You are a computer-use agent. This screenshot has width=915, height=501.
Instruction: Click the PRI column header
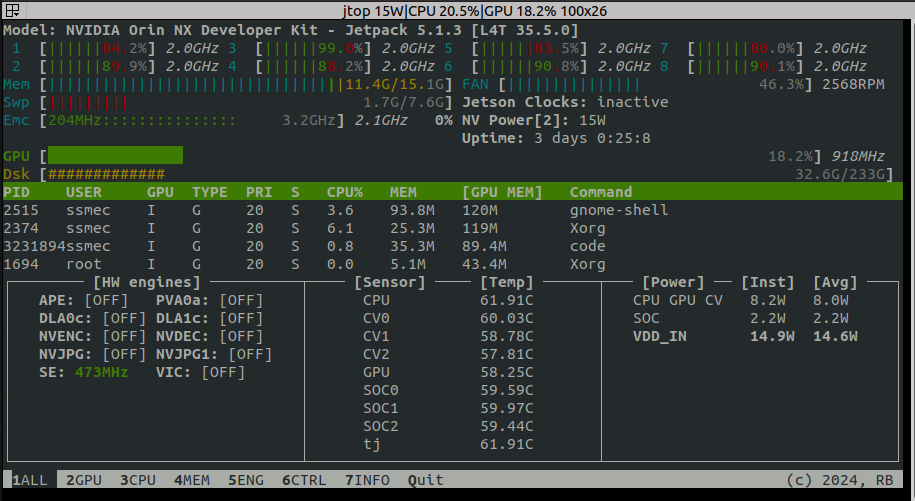pos(259,192)
